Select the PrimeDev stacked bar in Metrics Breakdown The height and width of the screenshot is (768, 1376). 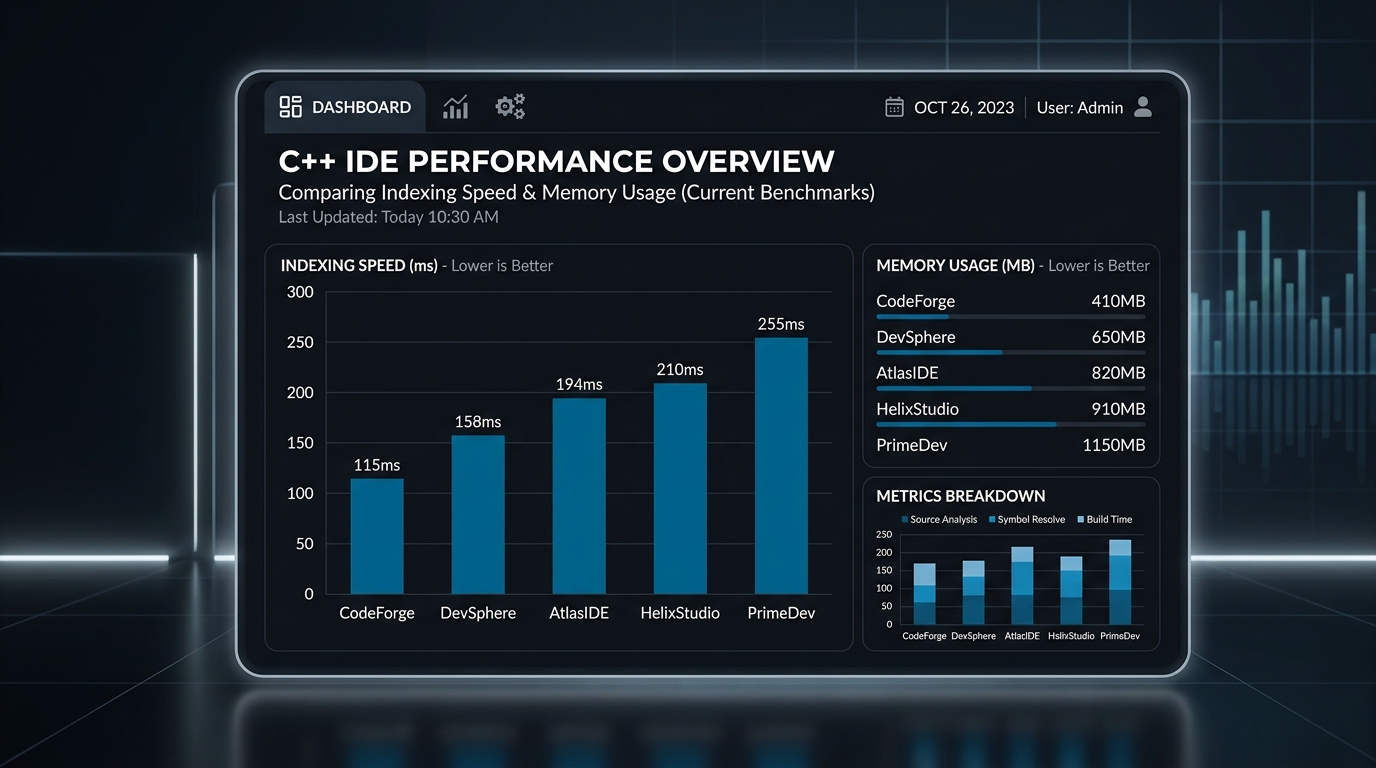click(x=1120, y=582)
